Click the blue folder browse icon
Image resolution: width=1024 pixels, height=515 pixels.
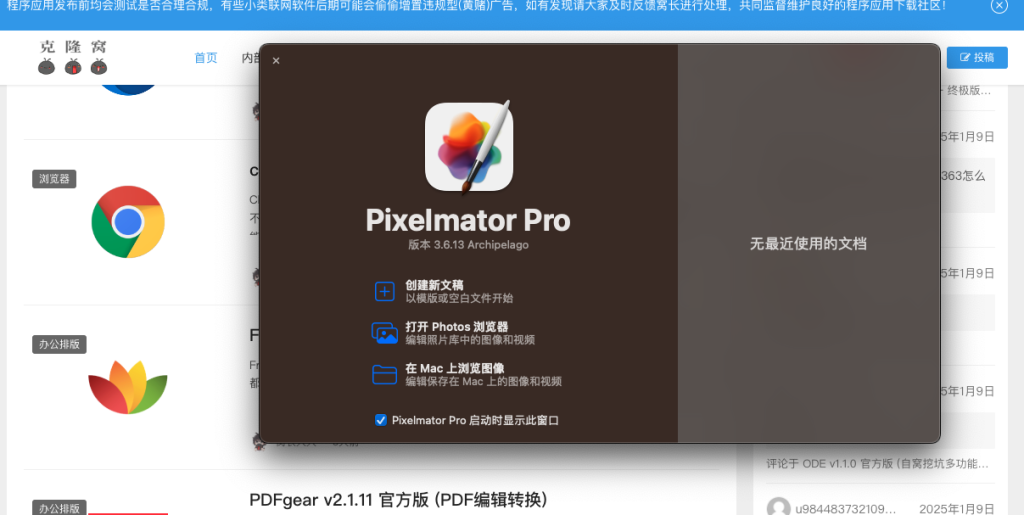(385, 375)
